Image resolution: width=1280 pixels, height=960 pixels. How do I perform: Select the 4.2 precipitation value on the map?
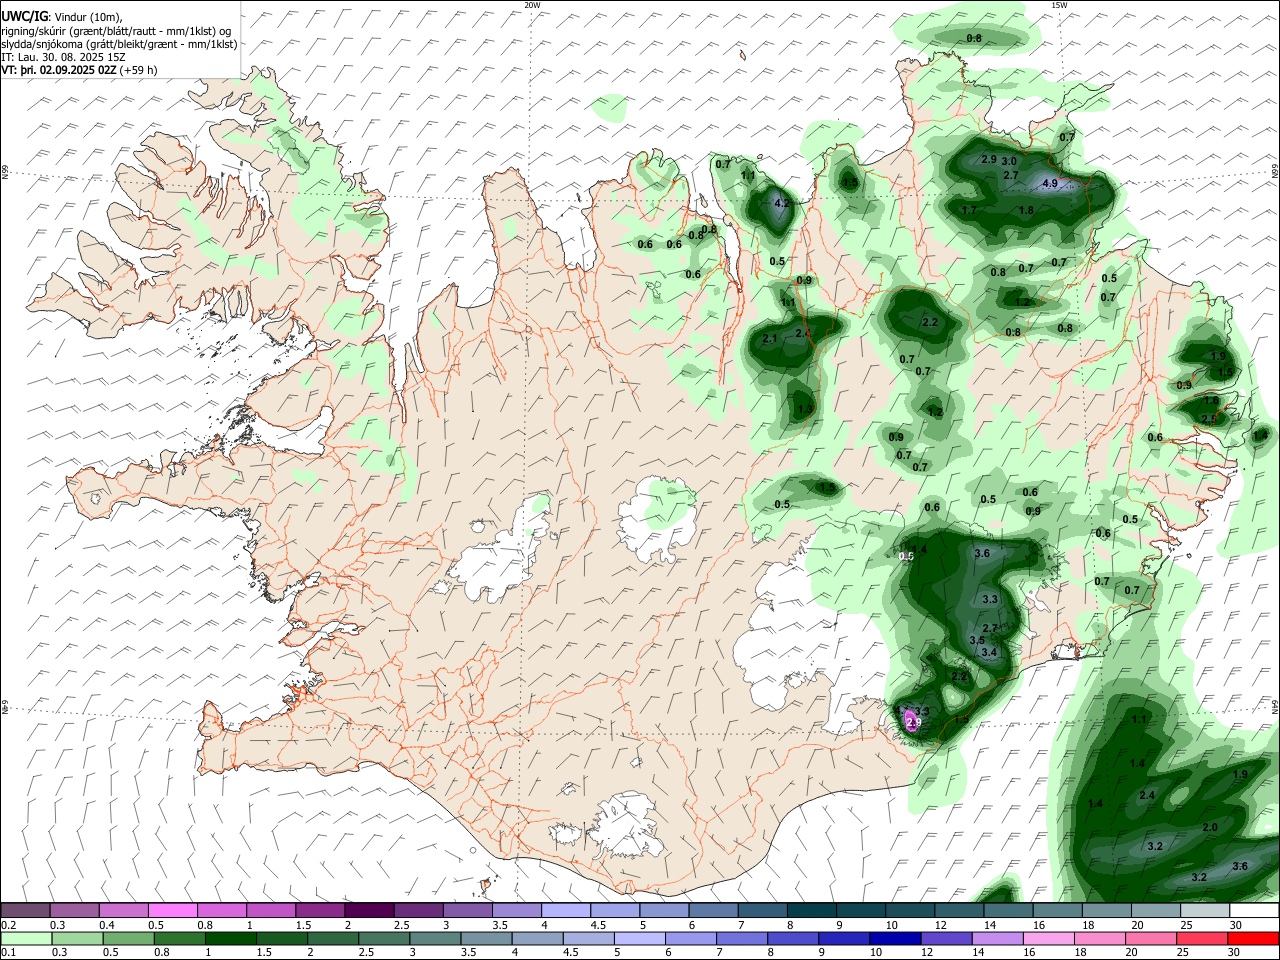[783, 203]
